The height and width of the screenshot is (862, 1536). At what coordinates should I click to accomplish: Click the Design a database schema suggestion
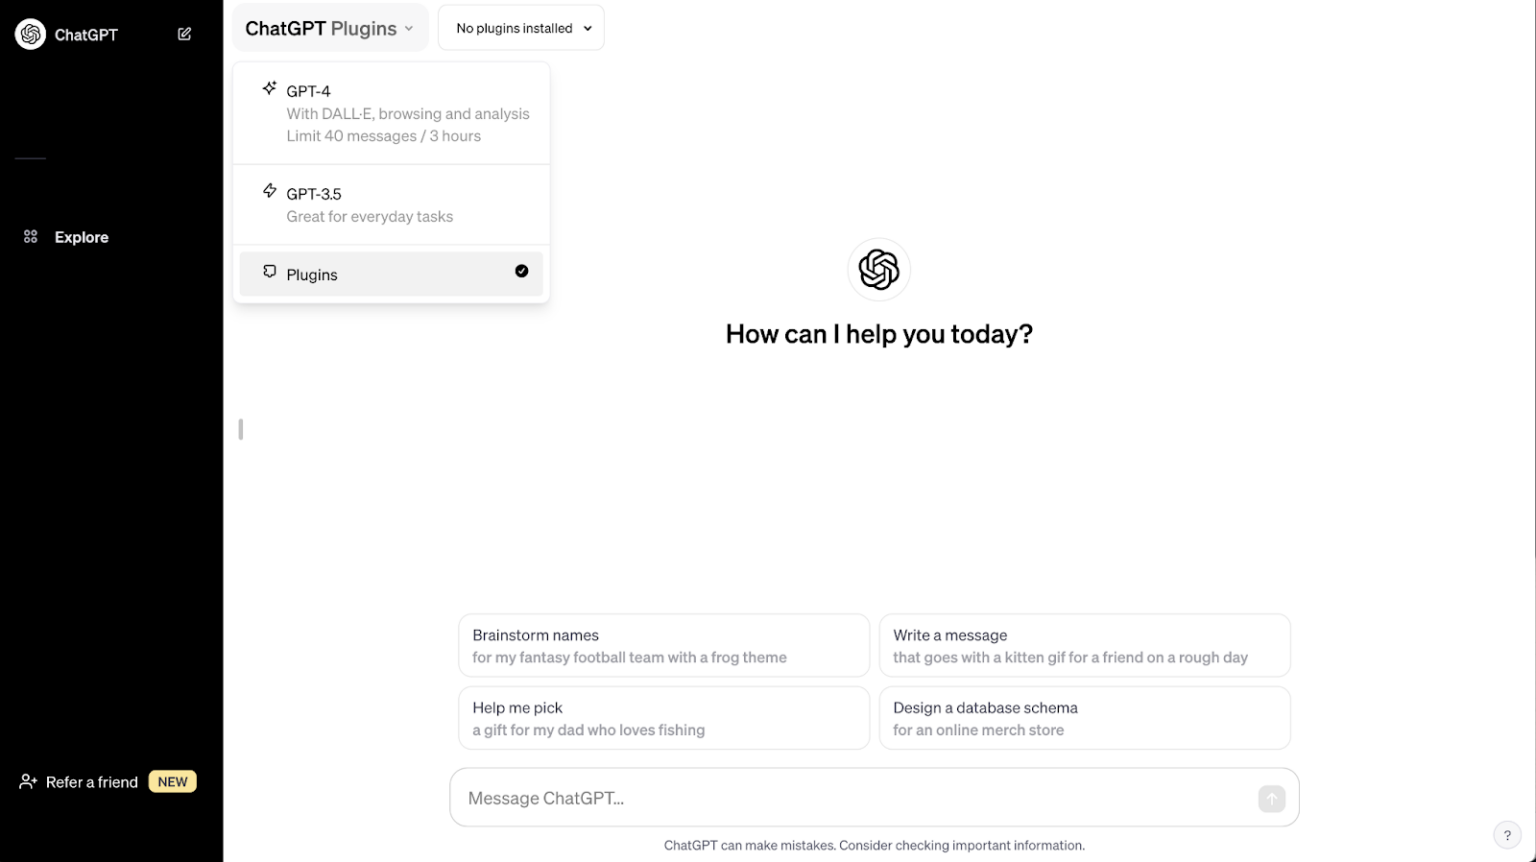[1084, 718]
